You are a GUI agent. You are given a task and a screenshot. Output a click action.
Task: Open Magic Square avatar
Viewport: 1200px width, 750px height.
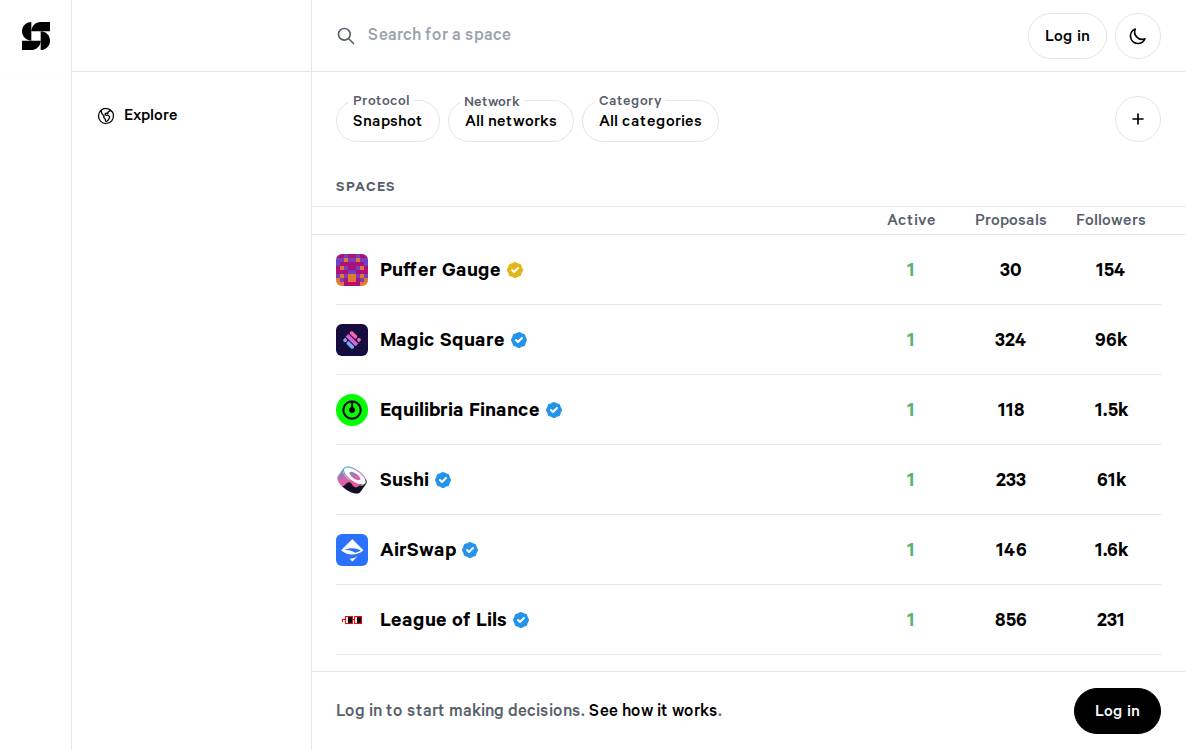(x=352, y=340)
